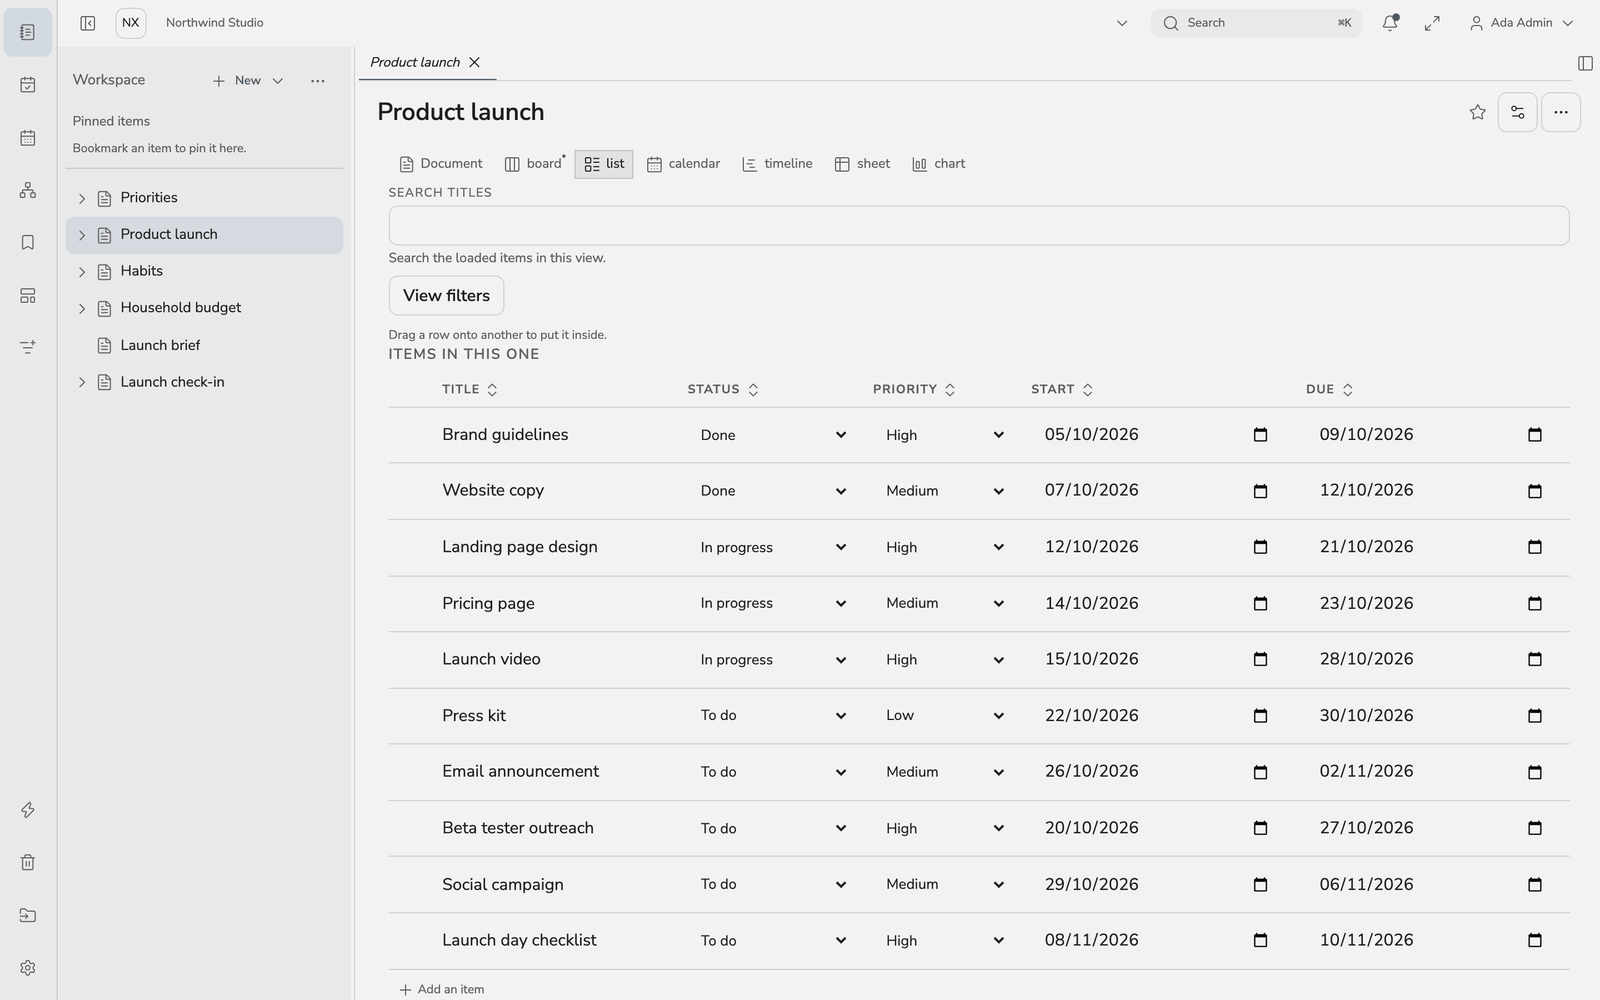Image resolution: width=1600 pixels, height=1000 pixels.
Task: Click the bookmark icon in the left rail
Action: [28, 242]
